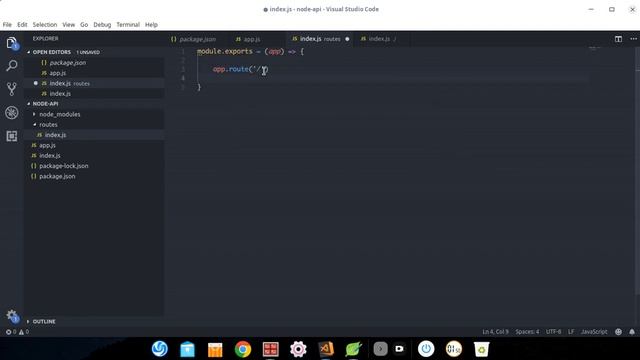
Task: Open the blue swirl launcher in dock
Action: [160, 349]
